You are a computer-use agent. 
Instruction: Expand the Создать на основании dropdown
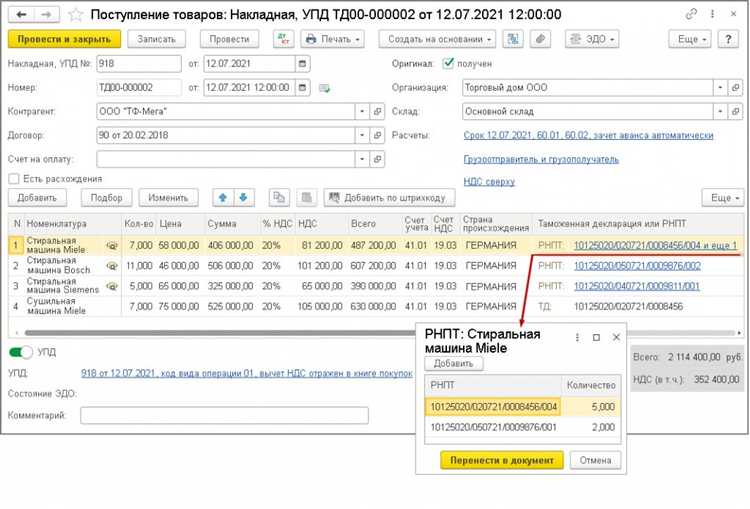coord(436,39)
